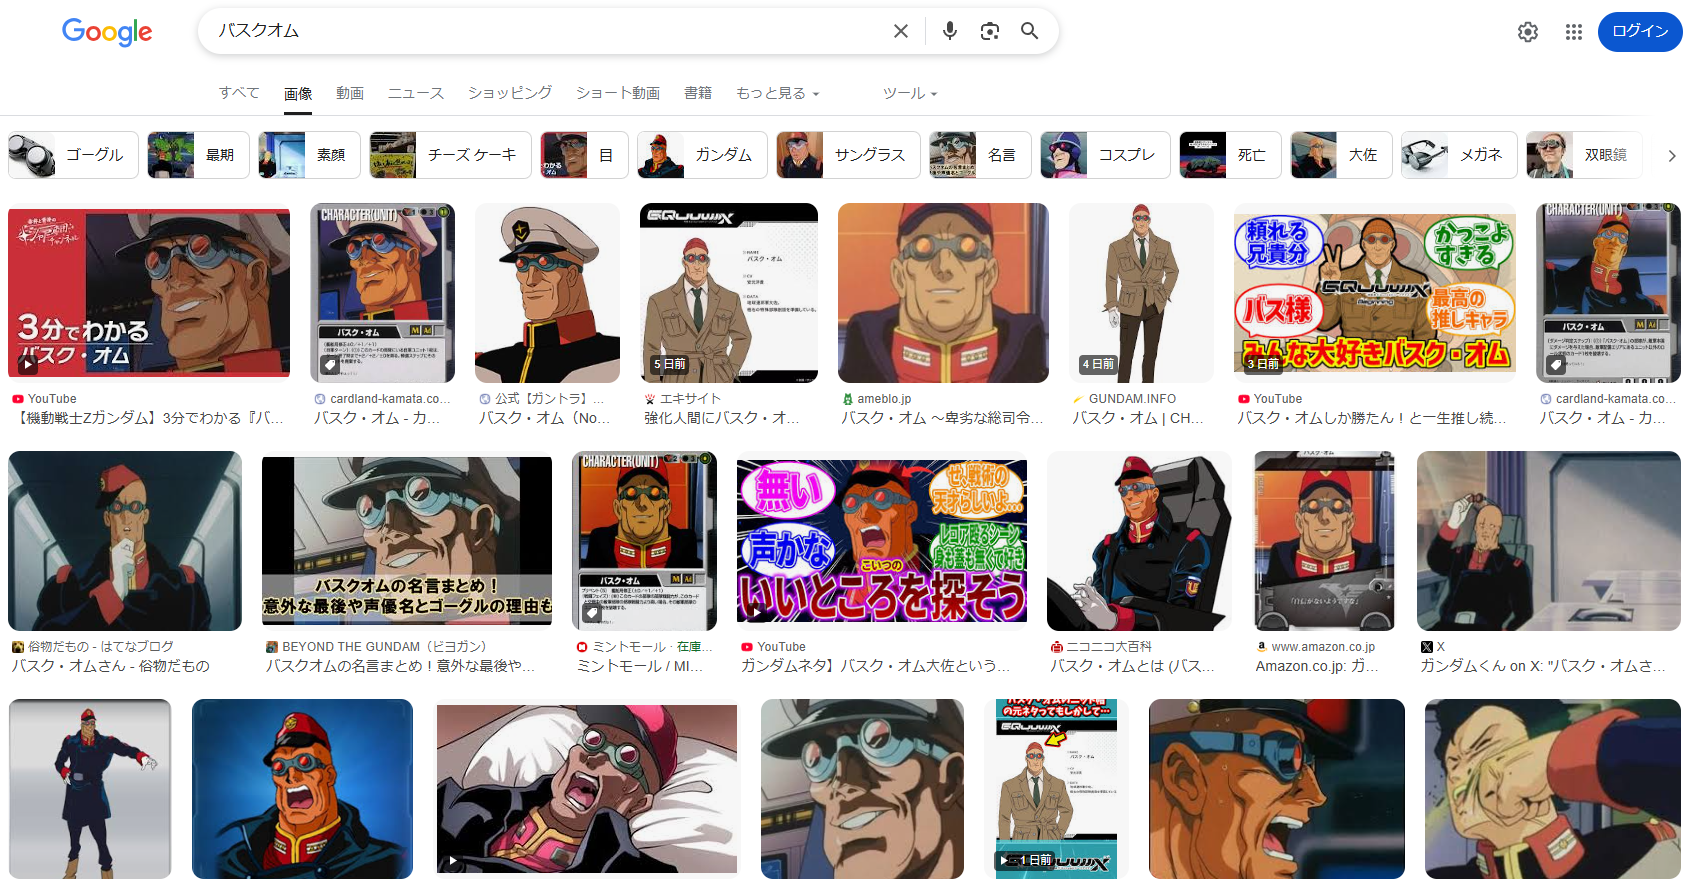Open the バスク・オムとは ニコニコ大百科 link
This screenshot has width=1684, height=886.
tap(1133, 666)
